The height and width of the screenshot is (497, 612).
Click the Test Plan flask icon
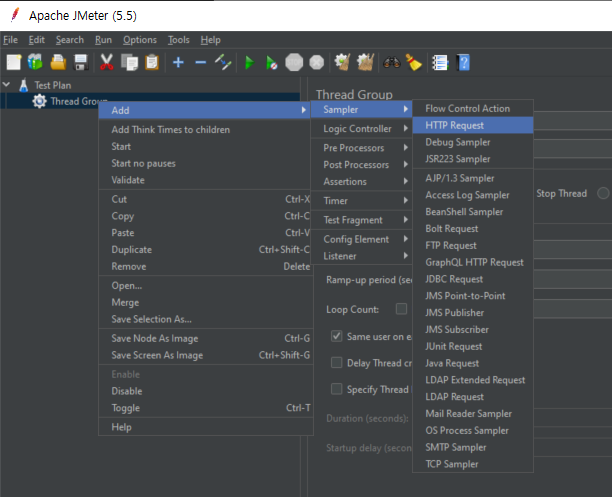point(24,85)
